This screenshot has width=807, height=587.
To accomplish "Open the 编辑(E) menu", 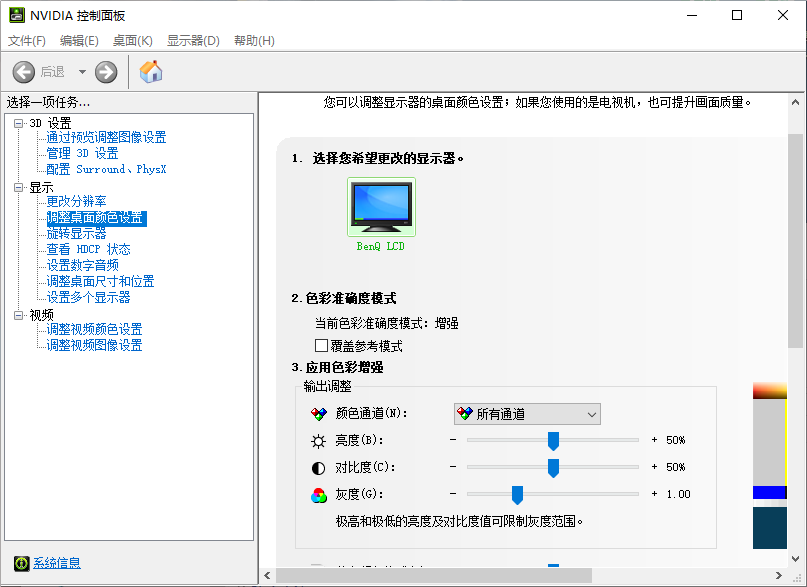I will point(79,41).
